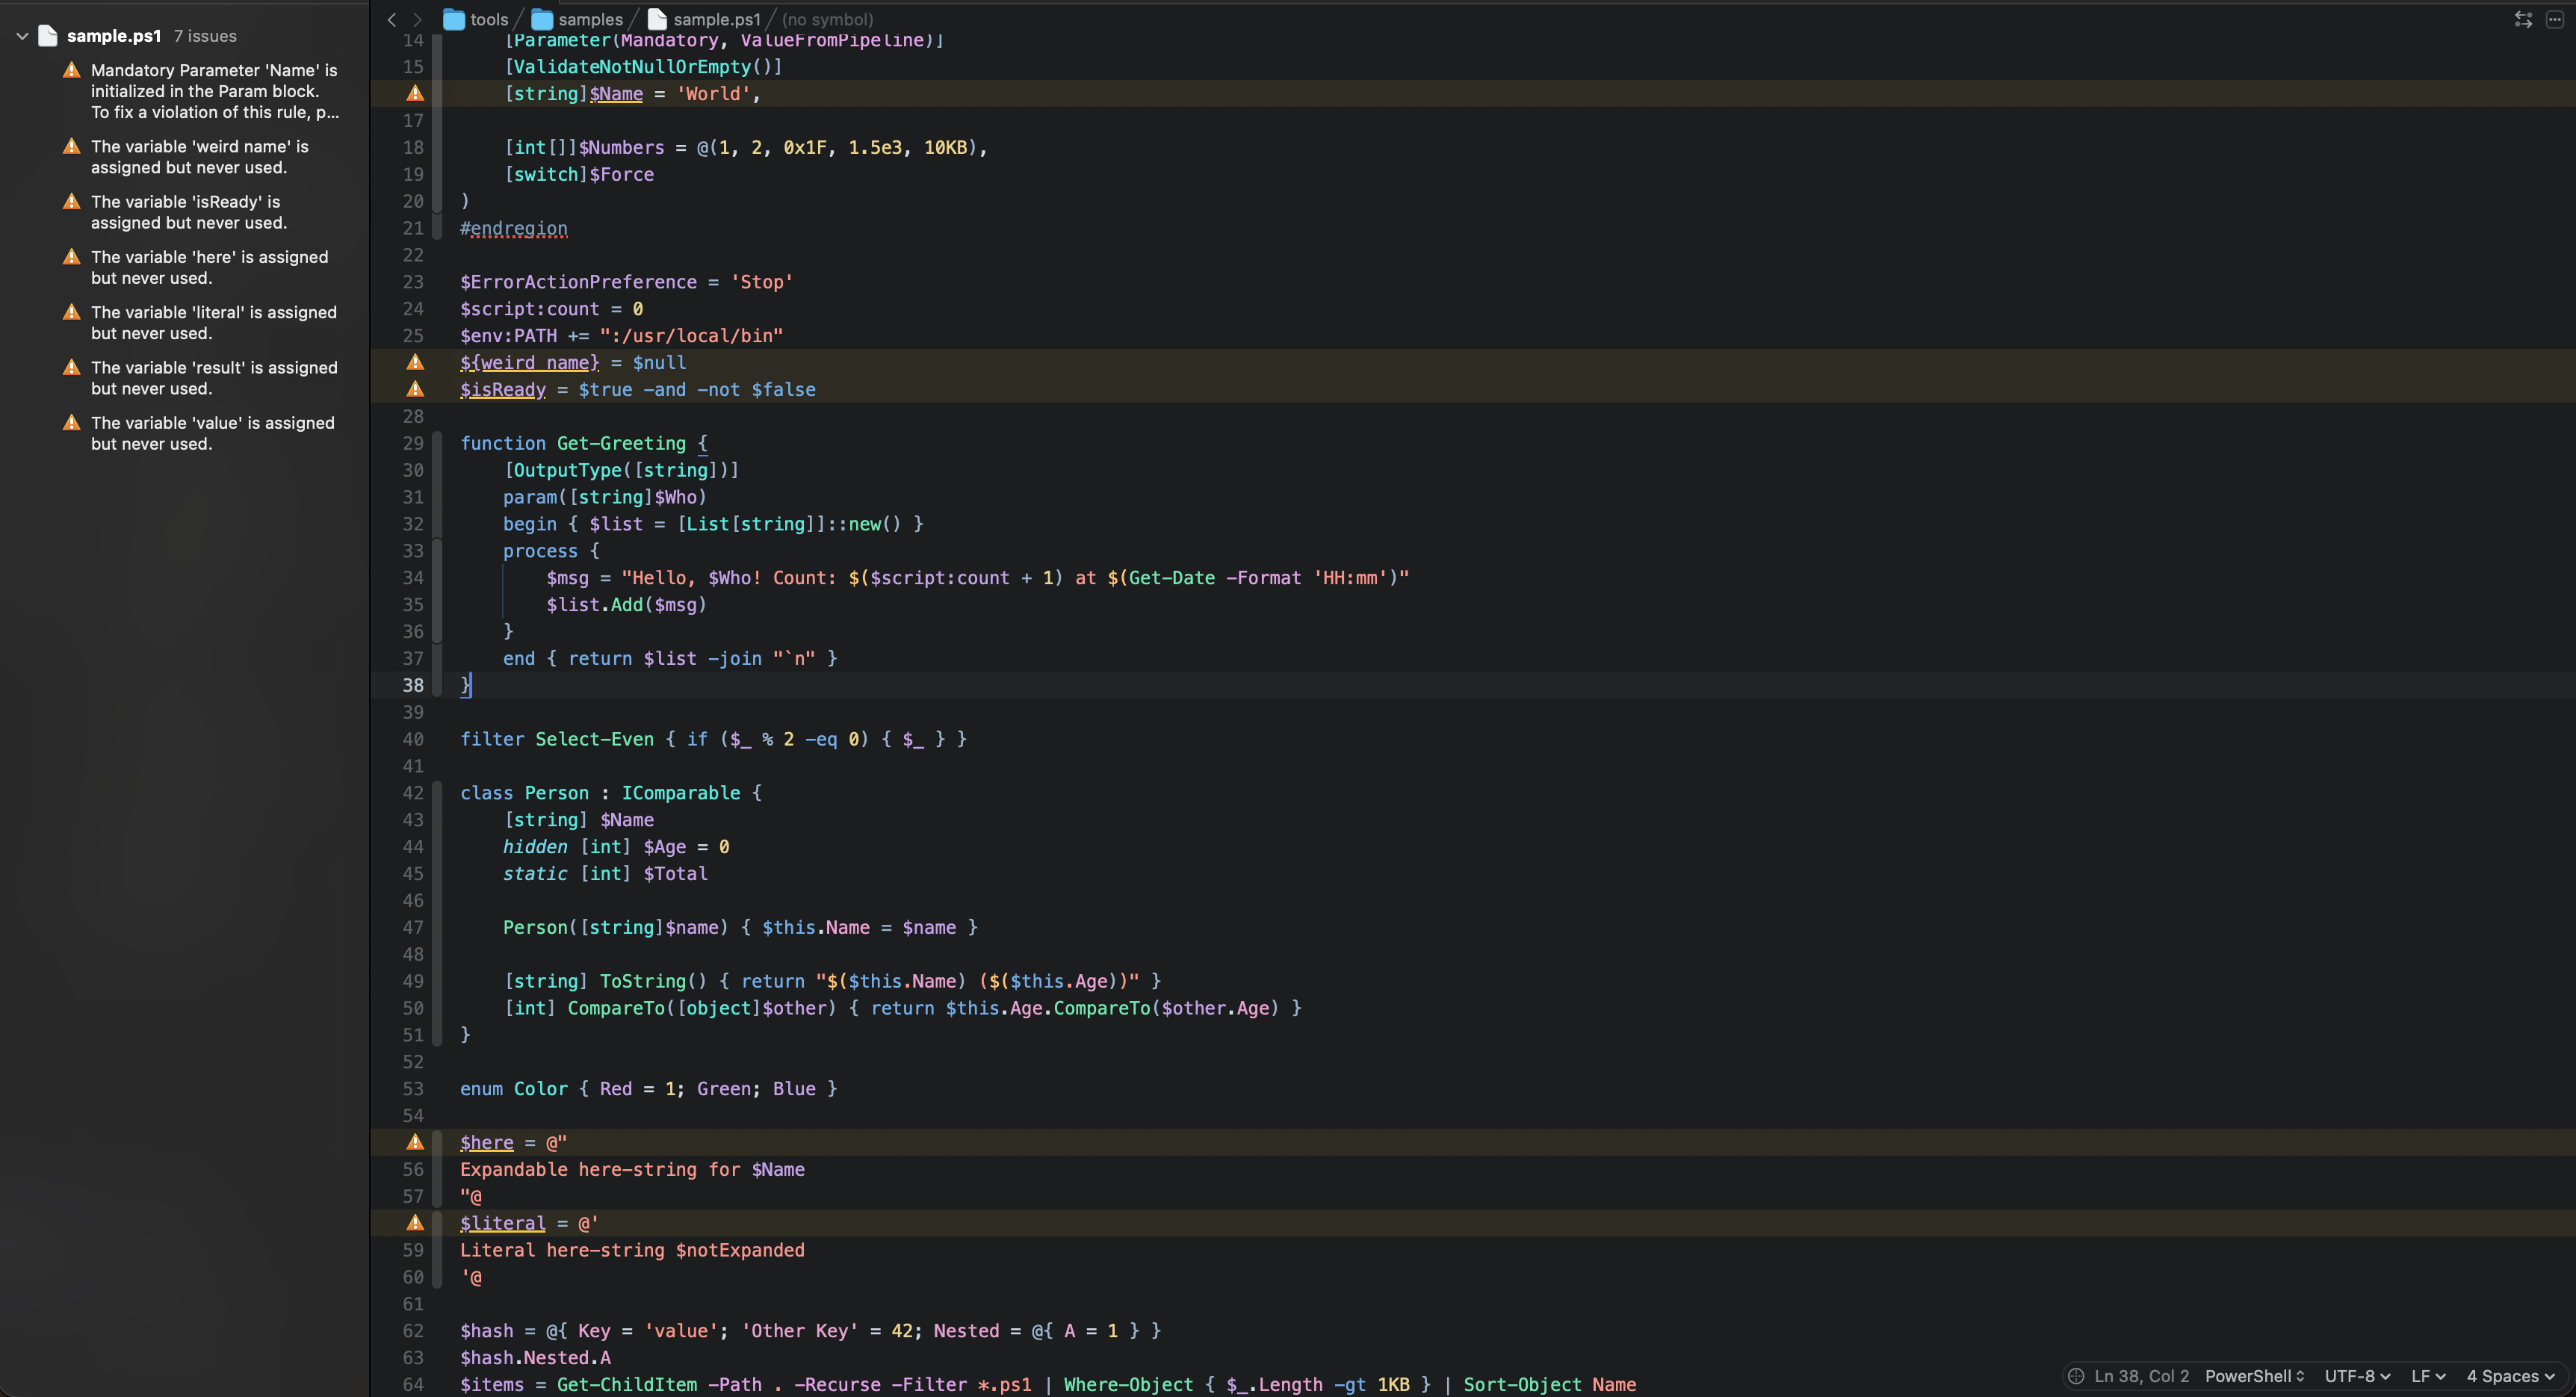Open the sample.ps1 breadcrumb
2576x1397 pixels.
coord(704,19)
